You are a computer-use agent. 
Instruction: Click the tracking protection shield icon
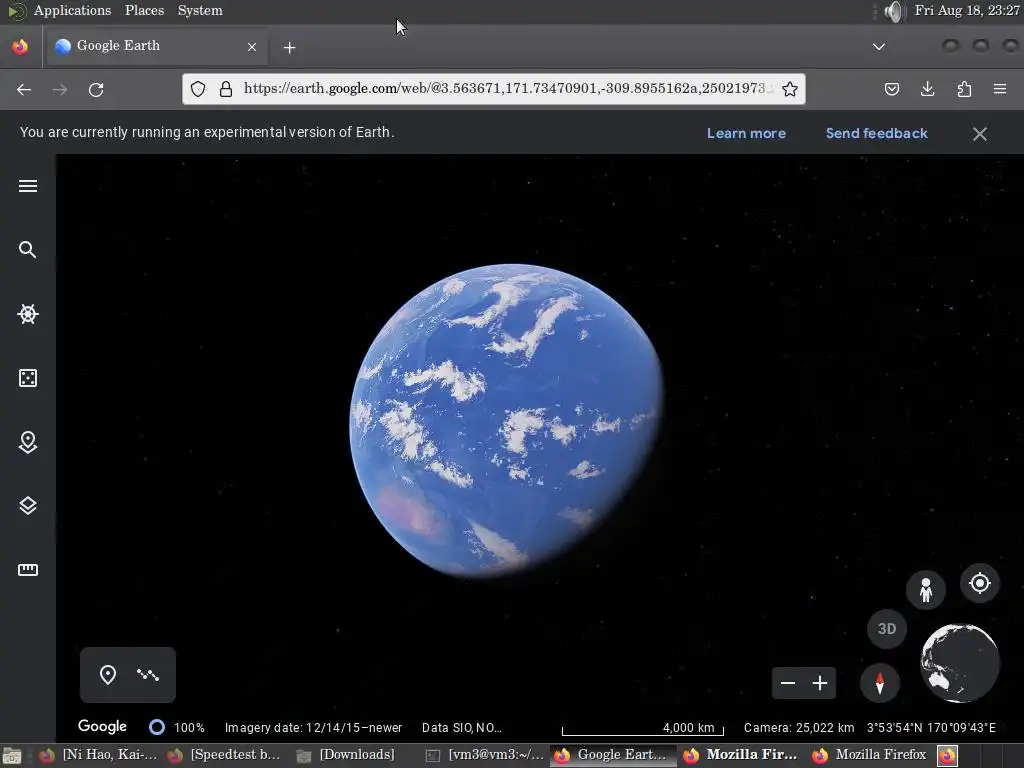pyautogui.click(x=198, y=89)
